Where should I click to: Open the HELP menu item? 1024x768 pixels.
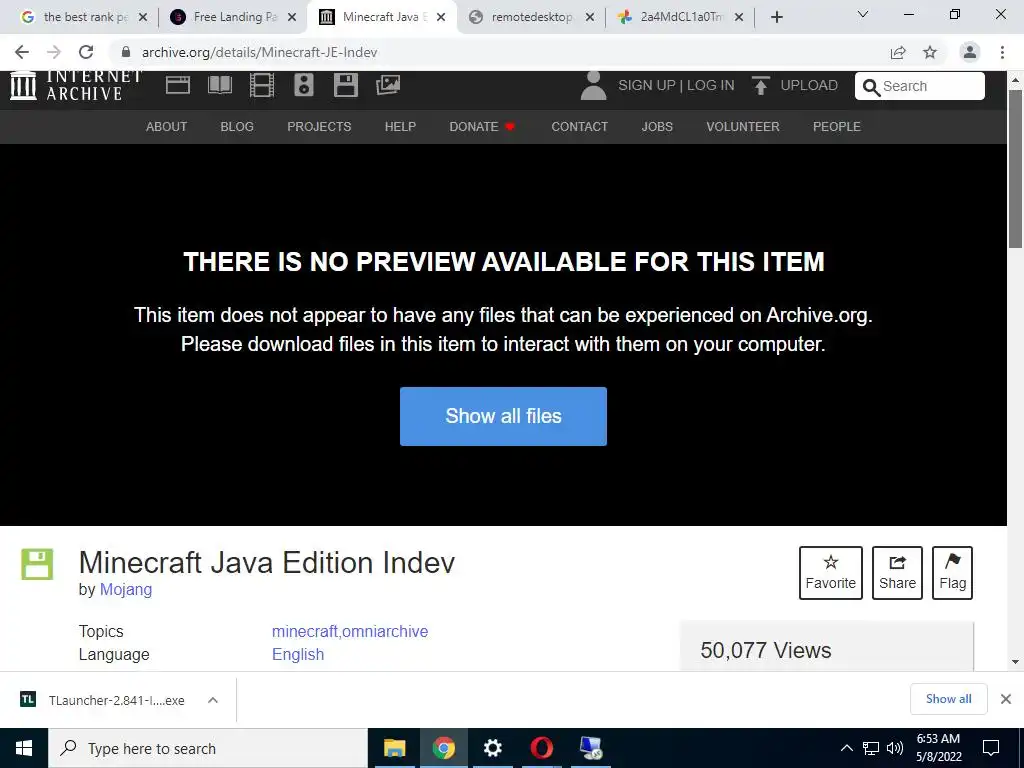(400, 127)
